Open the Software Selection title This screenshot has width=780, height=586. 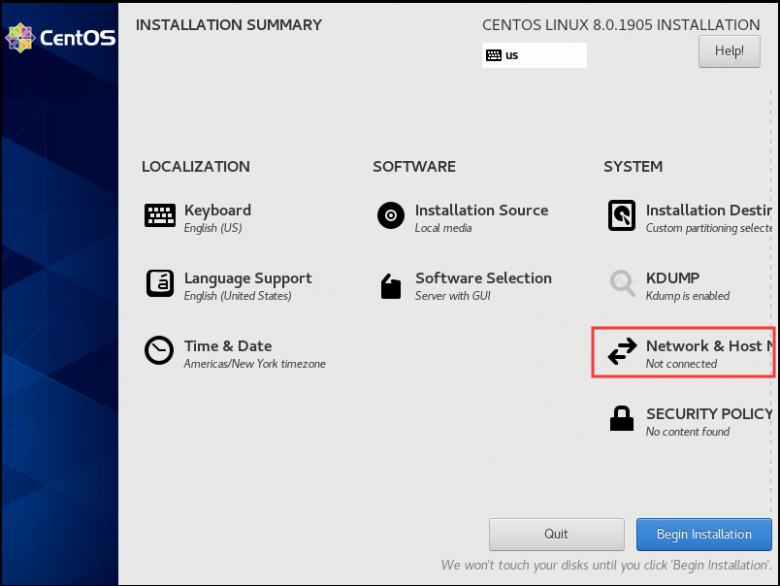[484, 278]
